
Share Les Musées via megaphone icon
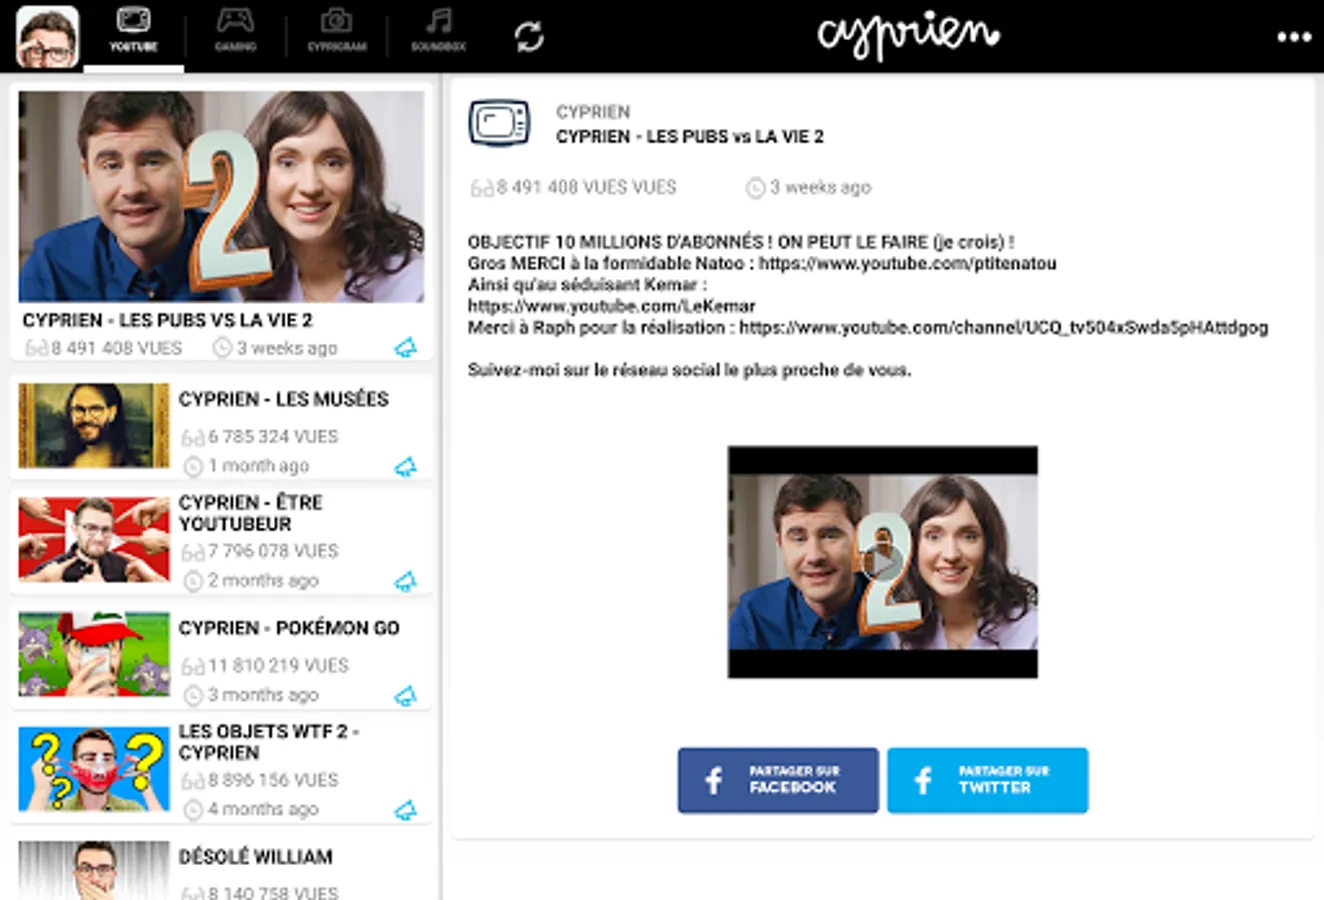pos(405,466)
